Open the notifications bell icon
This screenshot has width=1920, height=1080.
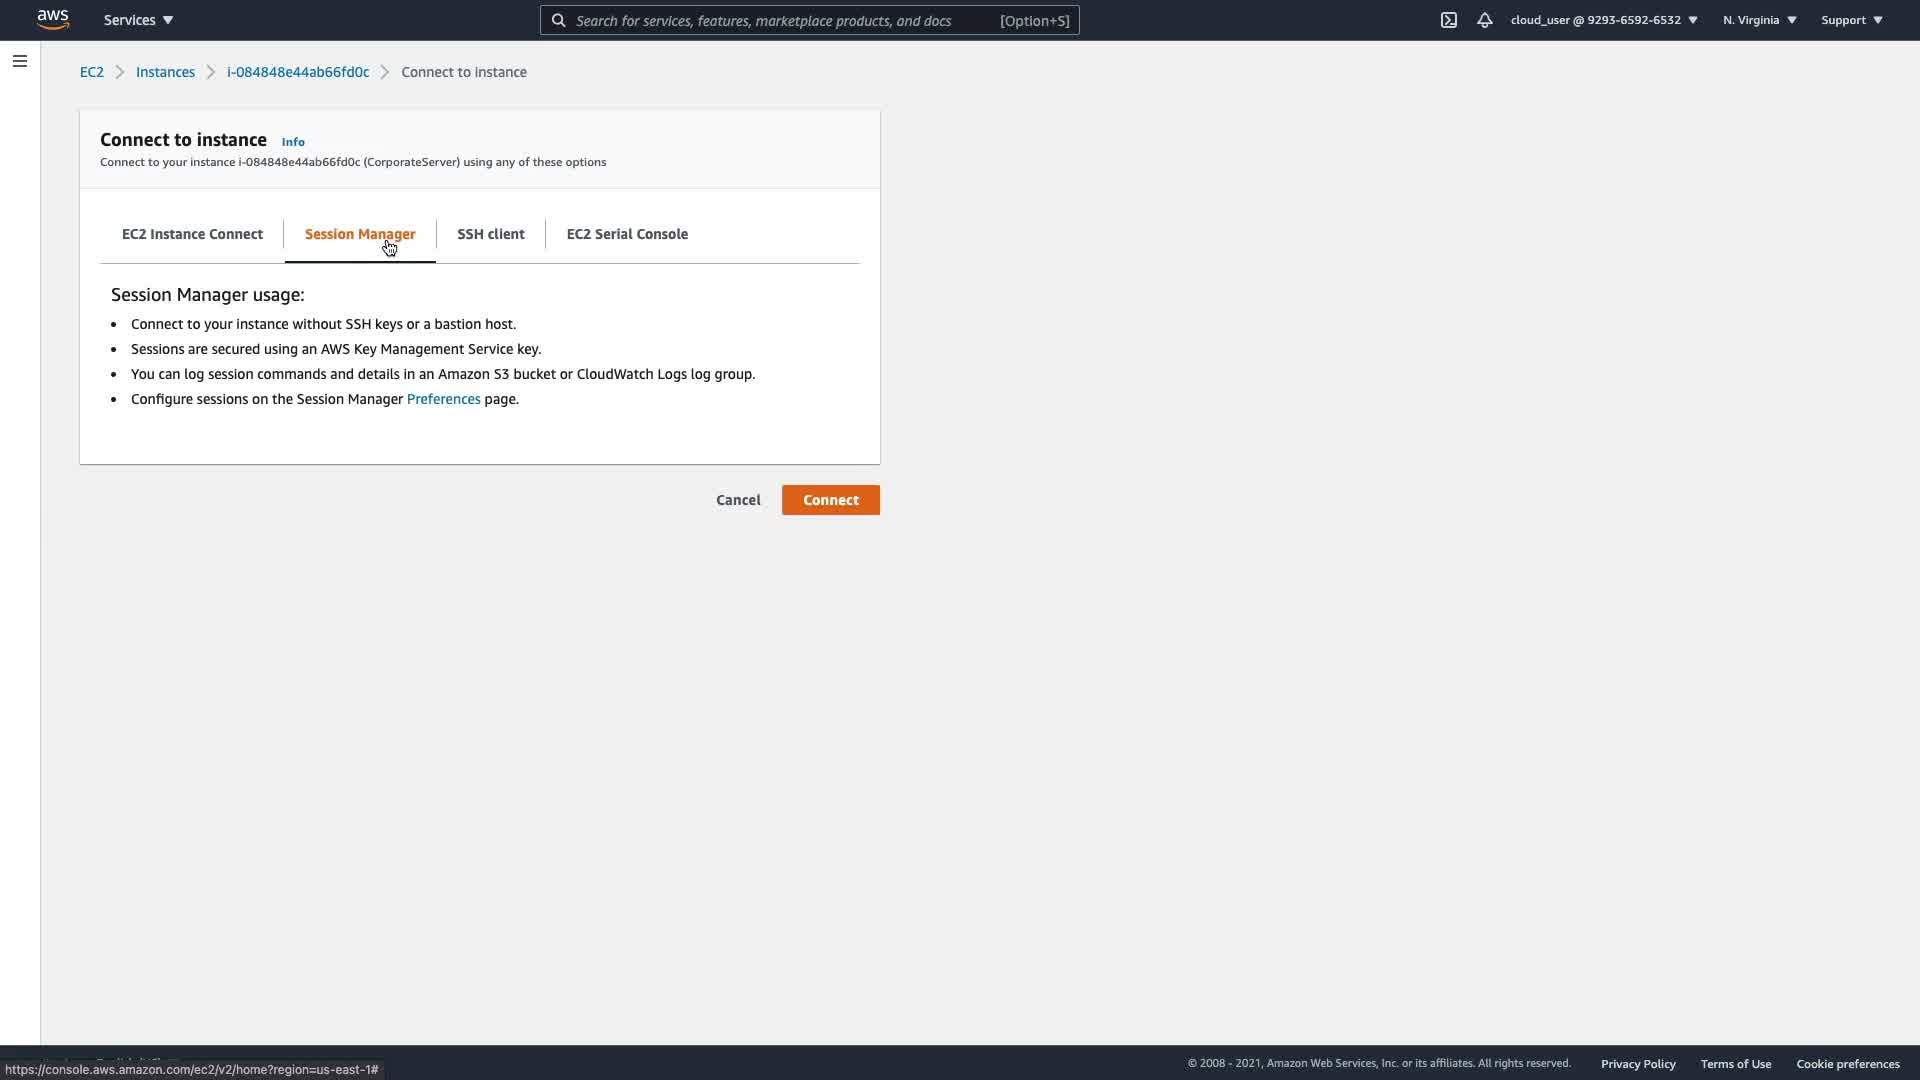pyautogui.click(x=1484, y=20)
